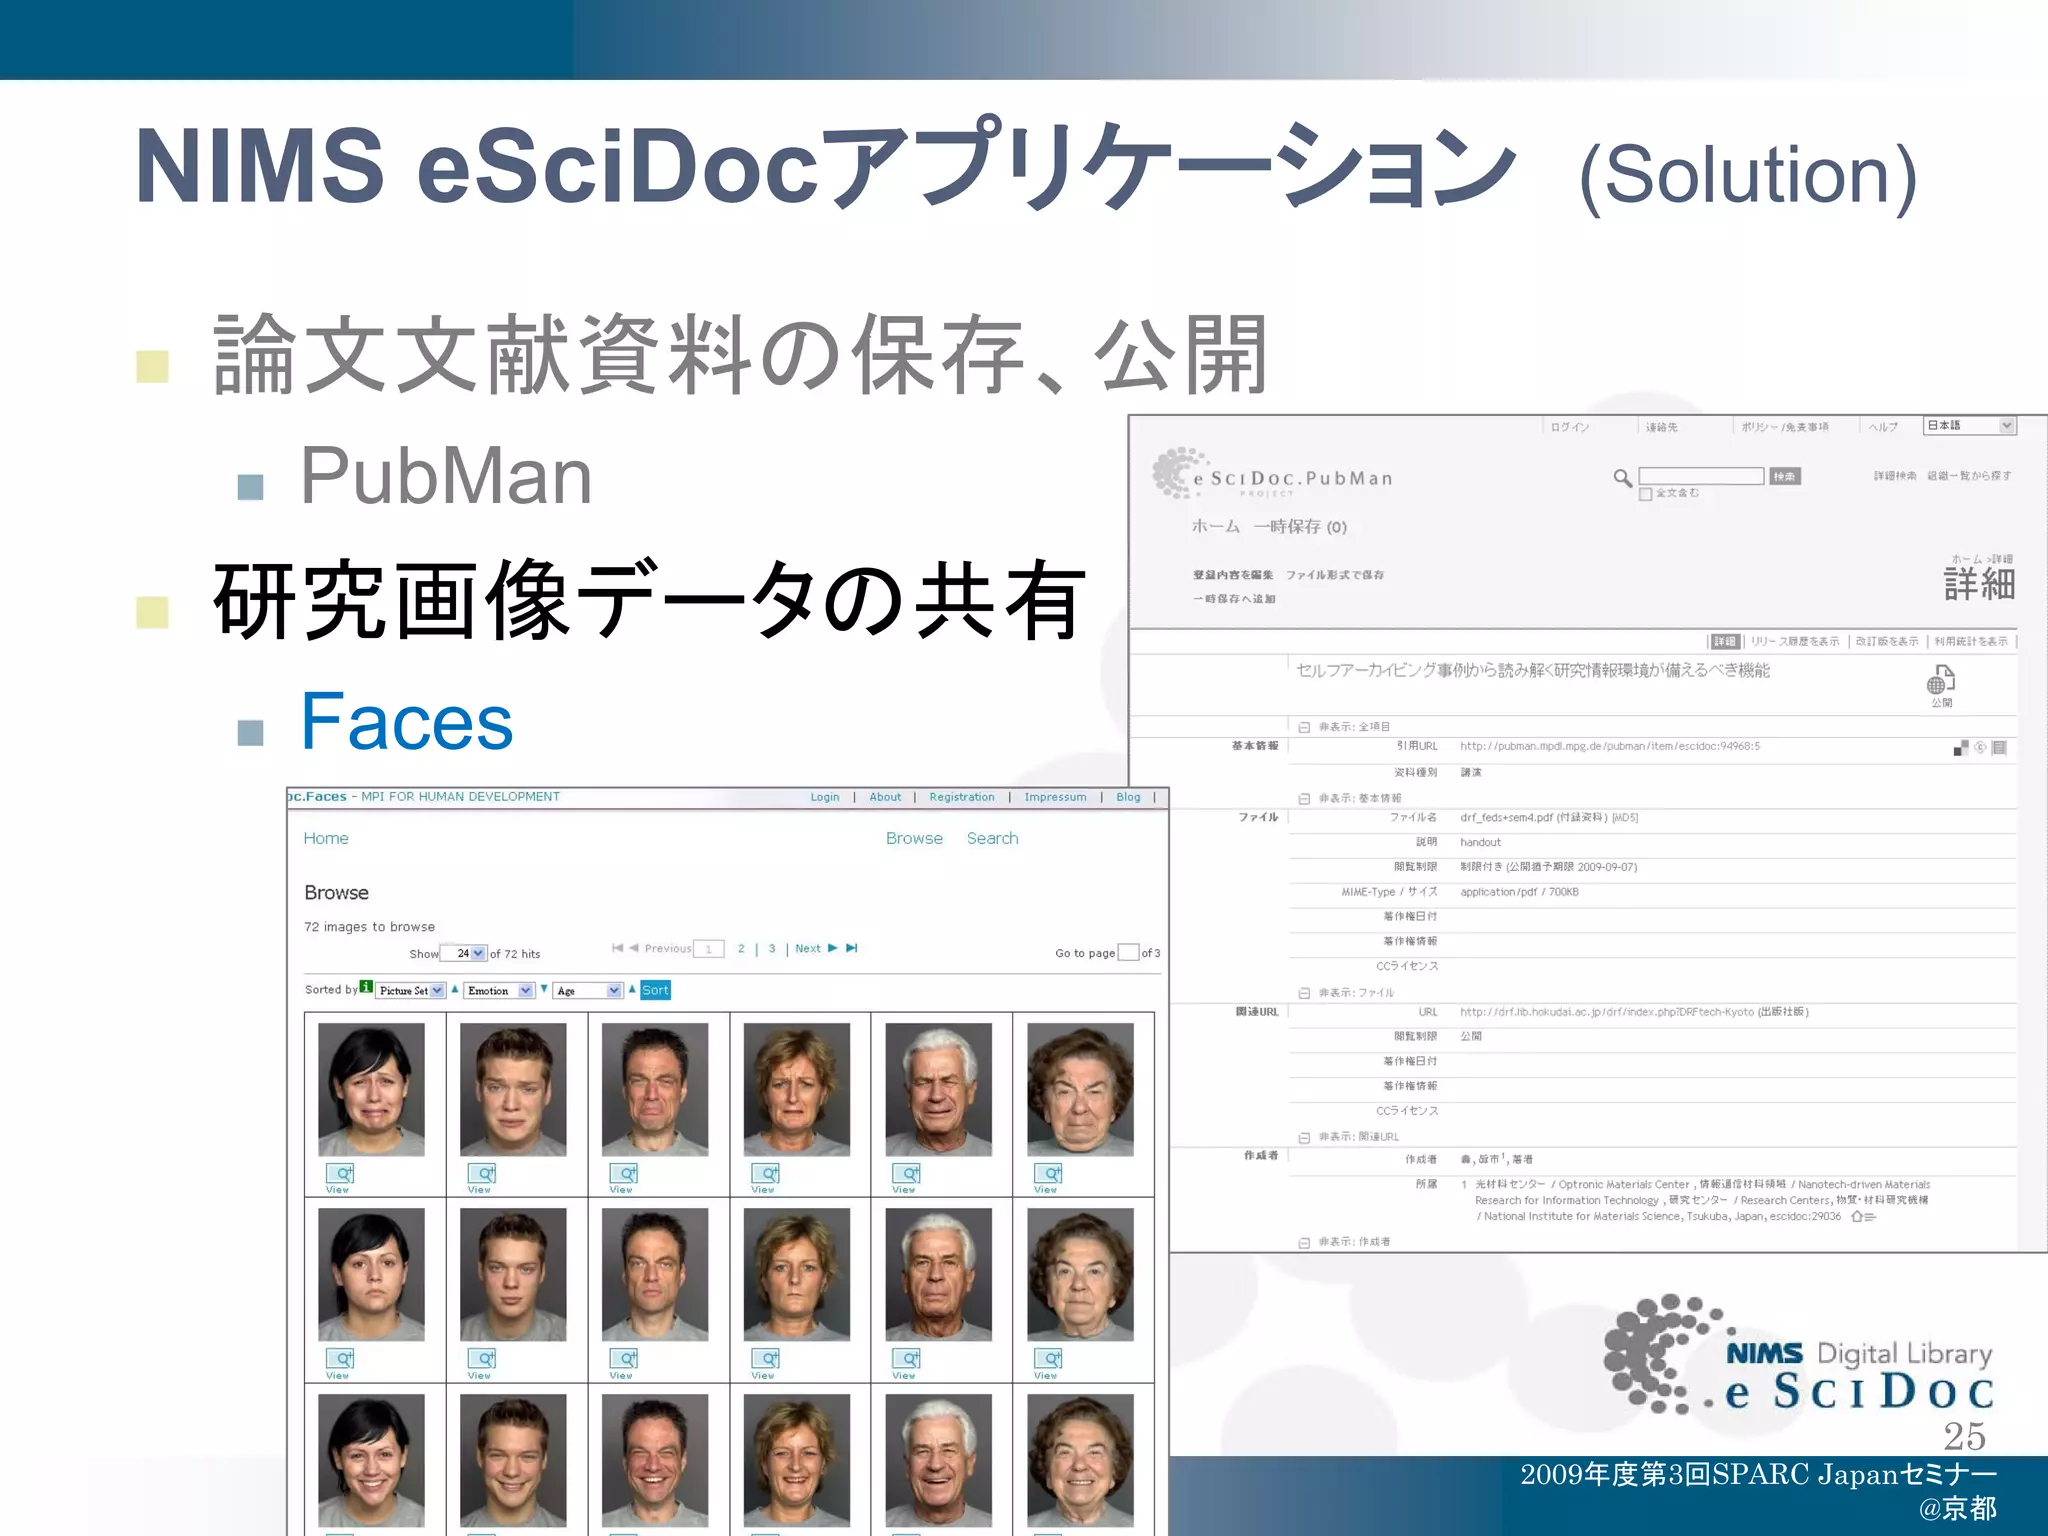Click View icon under dark-haired man's top-row photo
2048x1536 pixels.
(x=624, y=1173)
